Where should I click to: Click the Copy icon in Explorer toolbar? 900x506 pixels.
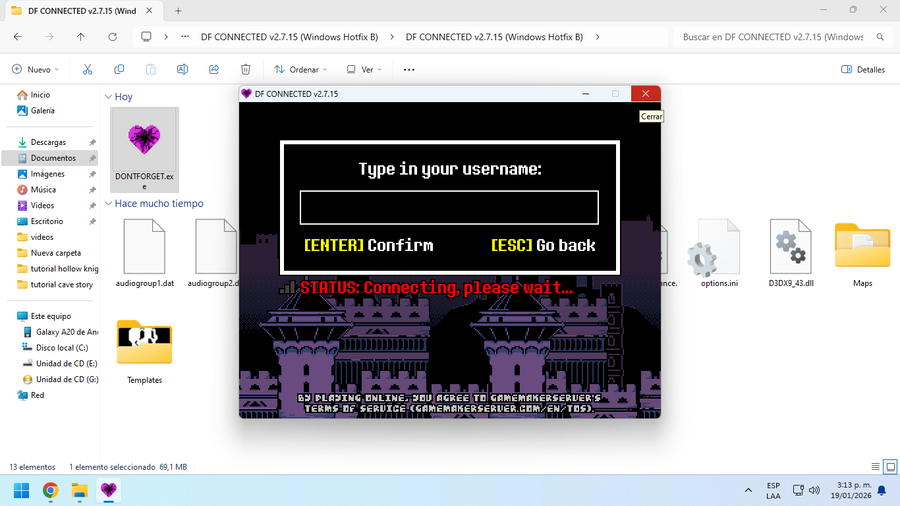coord(119,69)
